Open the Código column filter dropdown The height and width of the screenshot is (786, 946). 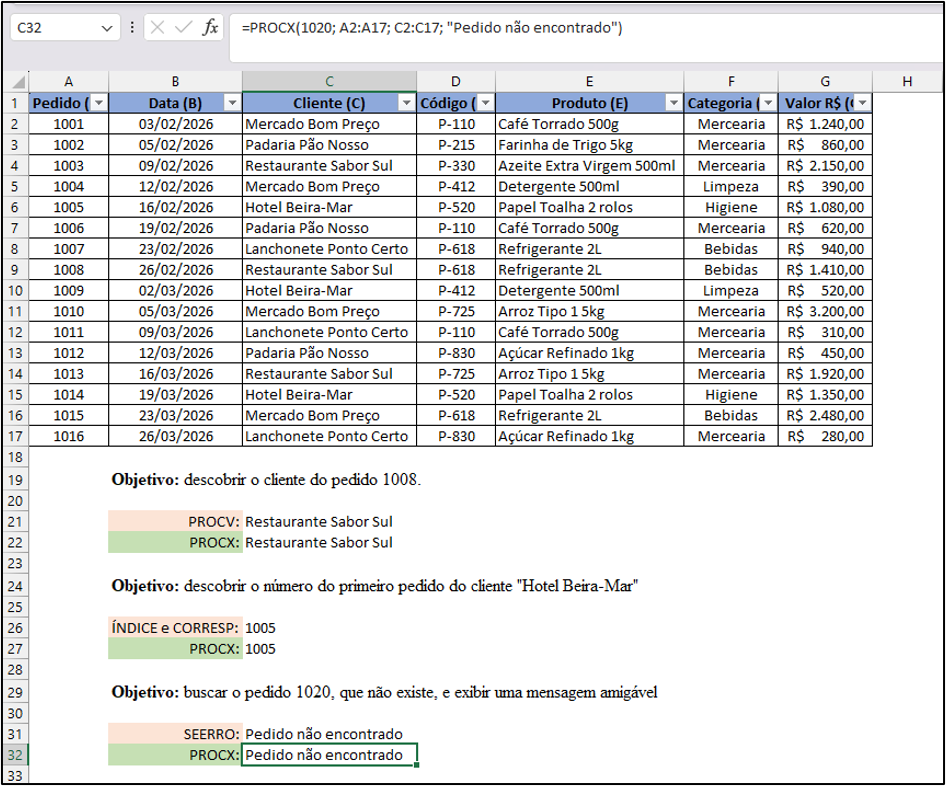point(486,103)
